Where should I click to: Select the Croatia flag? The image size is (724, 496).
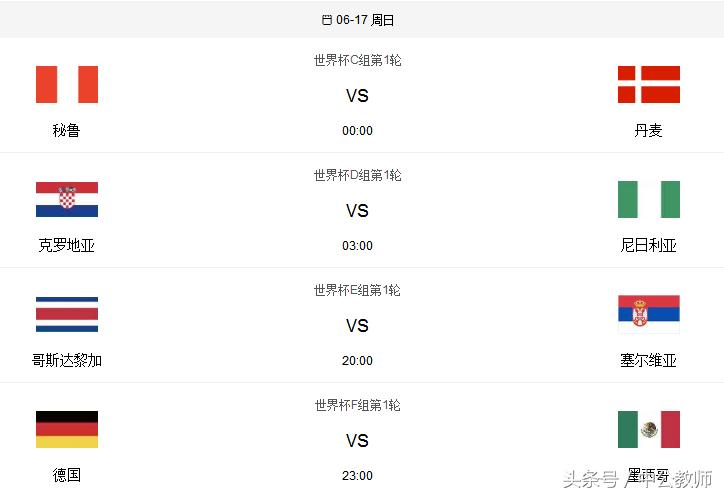(x=67, y=200)
